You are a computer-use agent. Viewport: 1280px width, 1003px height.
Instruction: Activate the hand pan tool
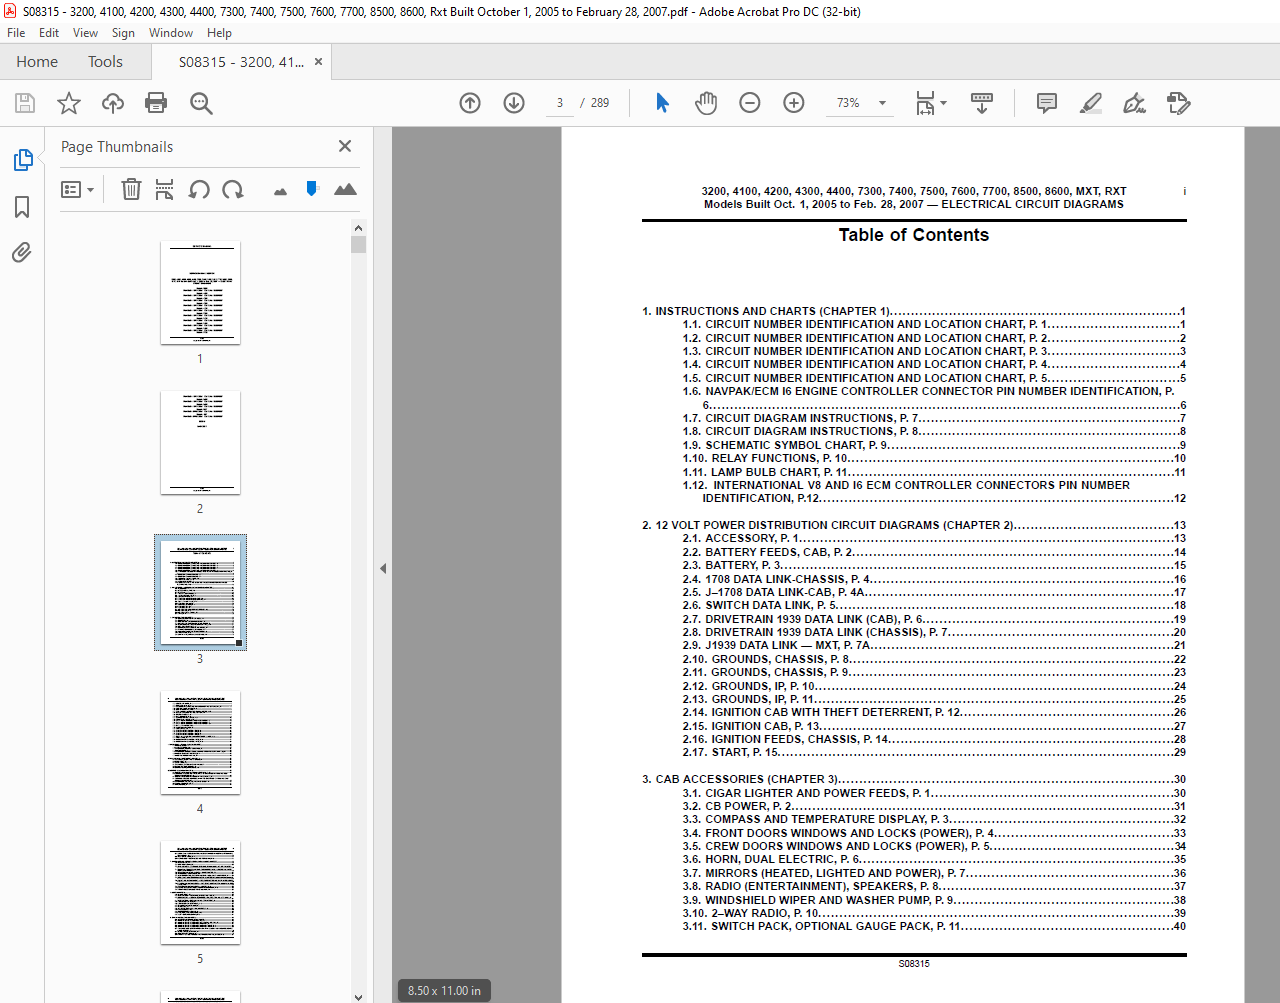(x=706, y=103)
